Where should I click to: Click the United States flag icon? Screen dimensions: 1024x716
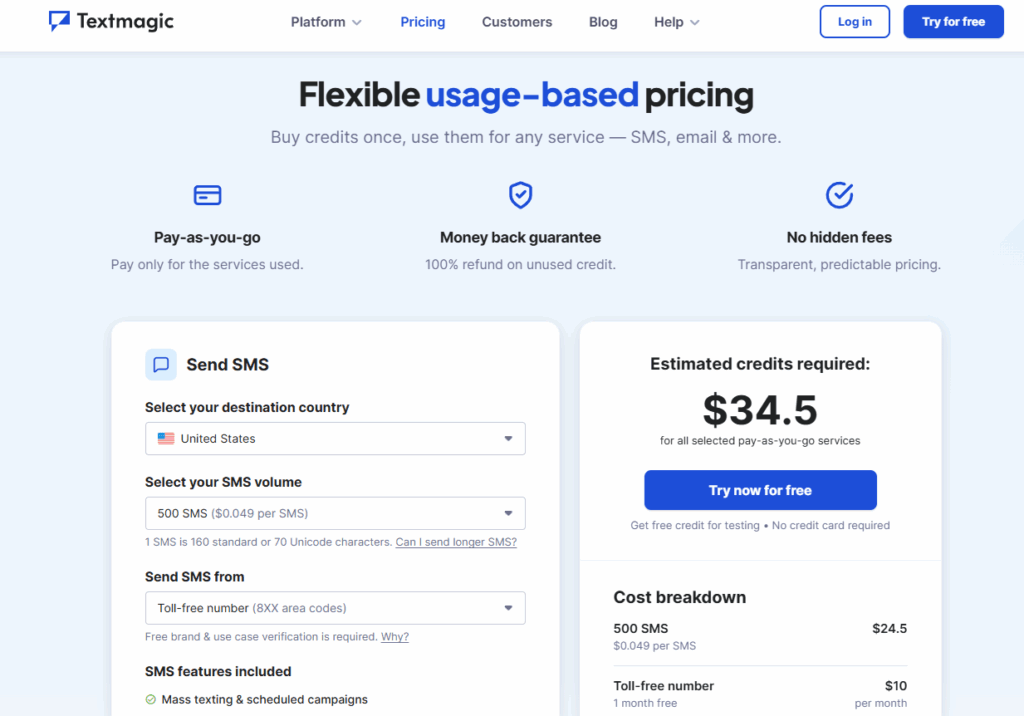click(167, 438)
